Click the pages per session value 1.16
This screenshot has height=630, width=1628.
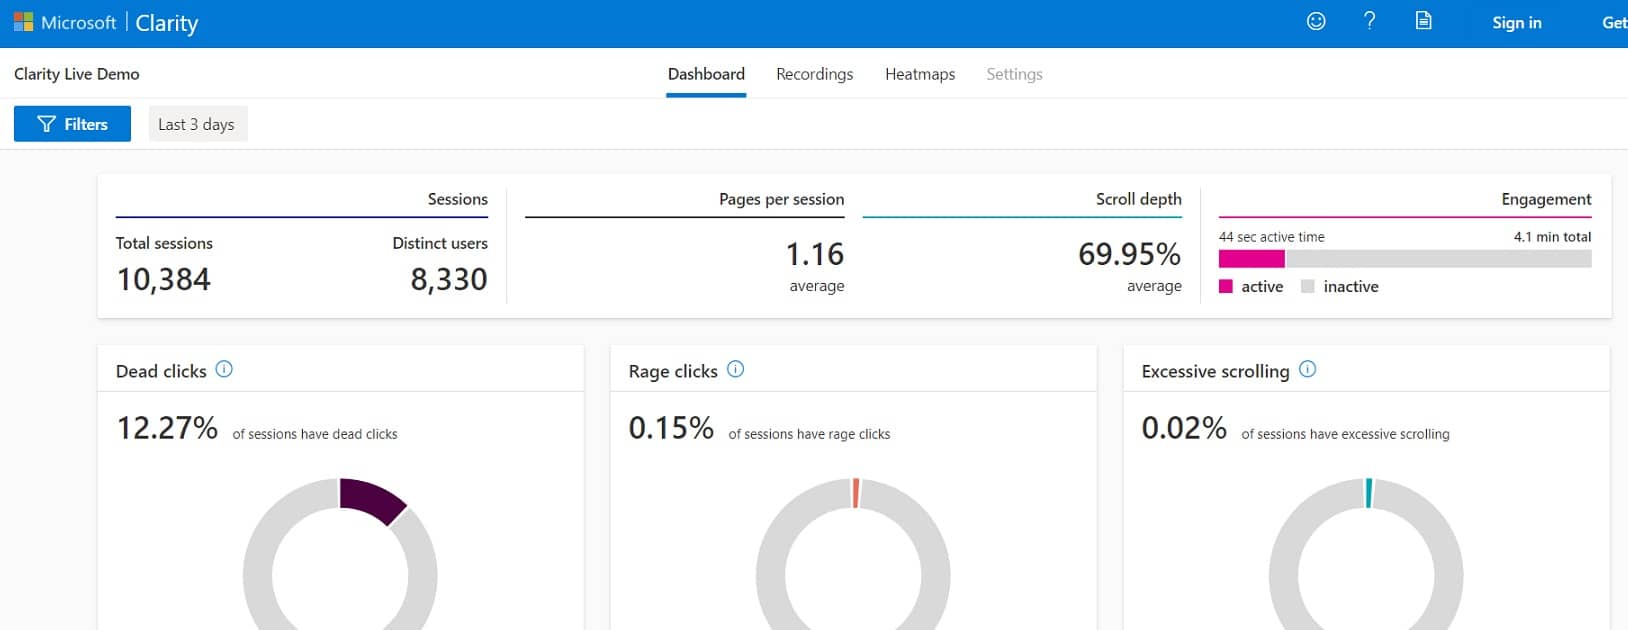tap(815, 254)
